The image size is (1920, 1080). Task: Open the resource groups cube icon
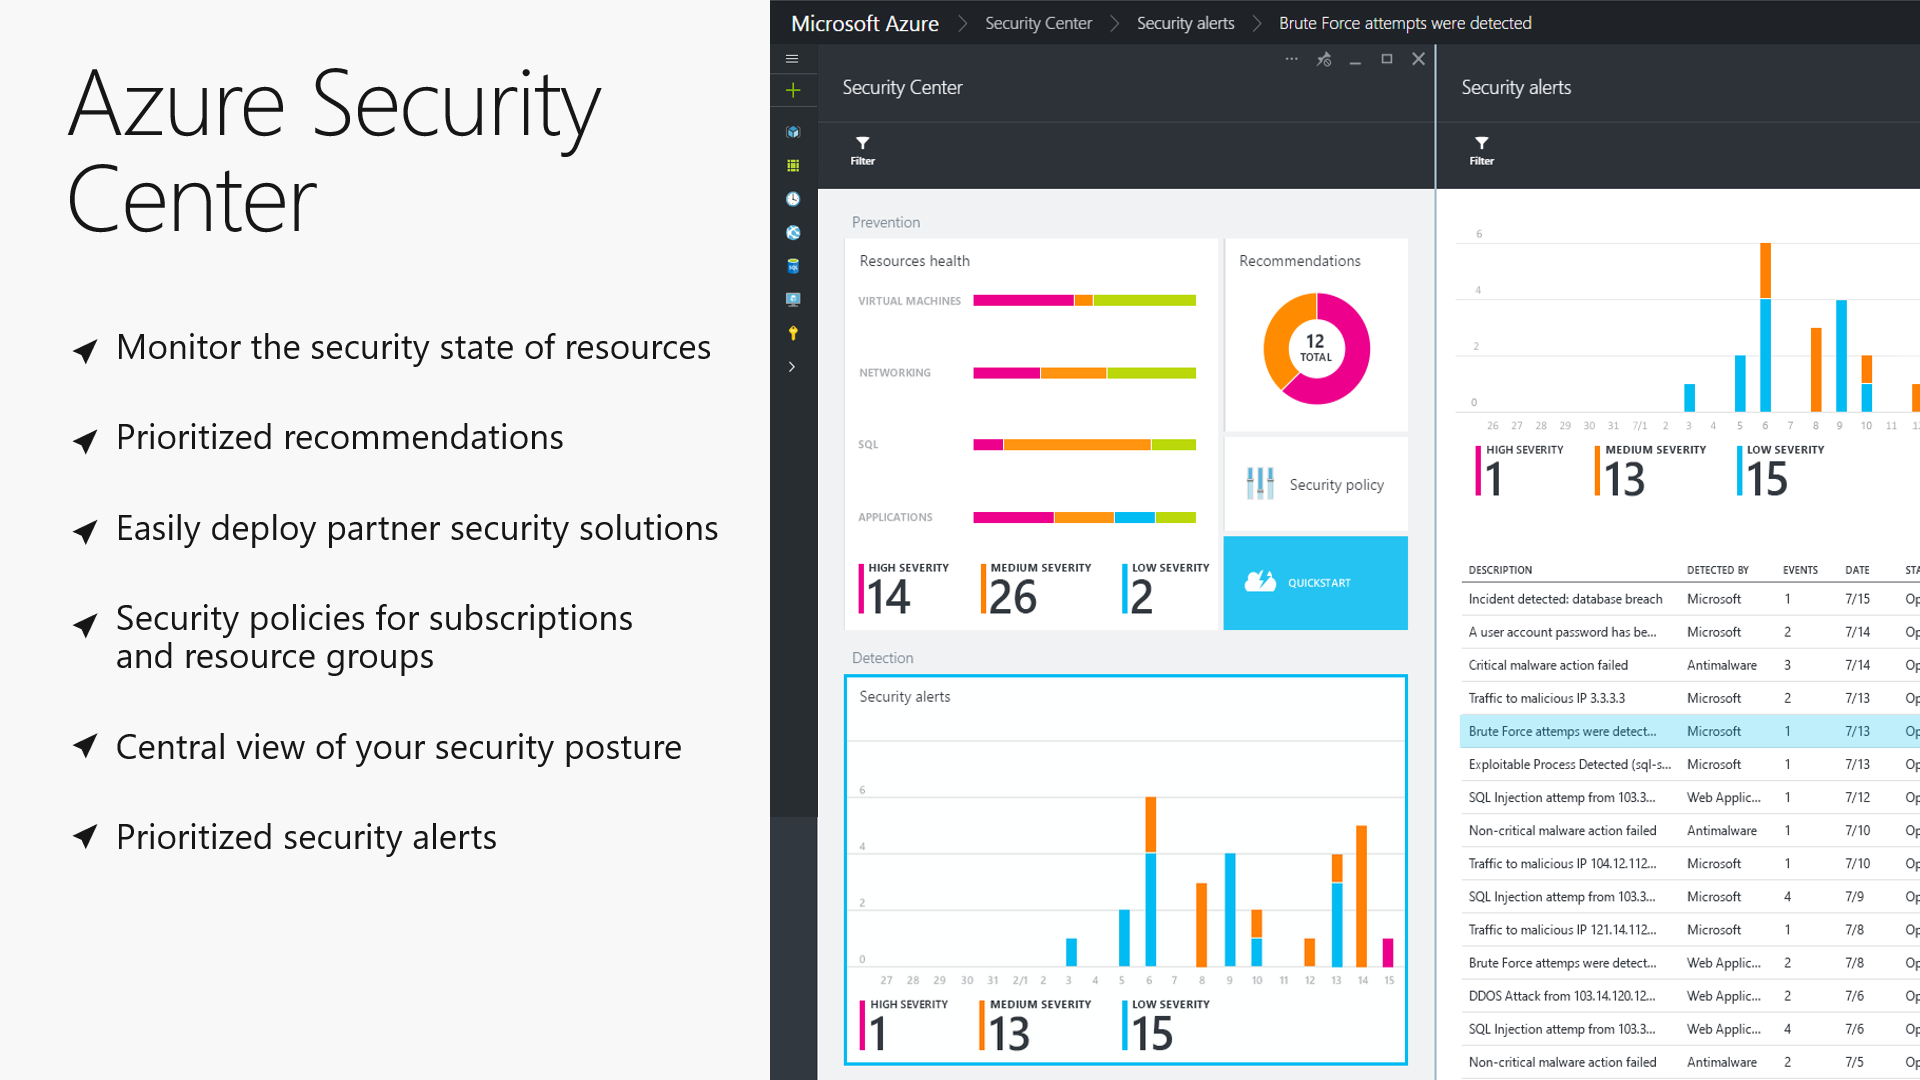[793, 132]
